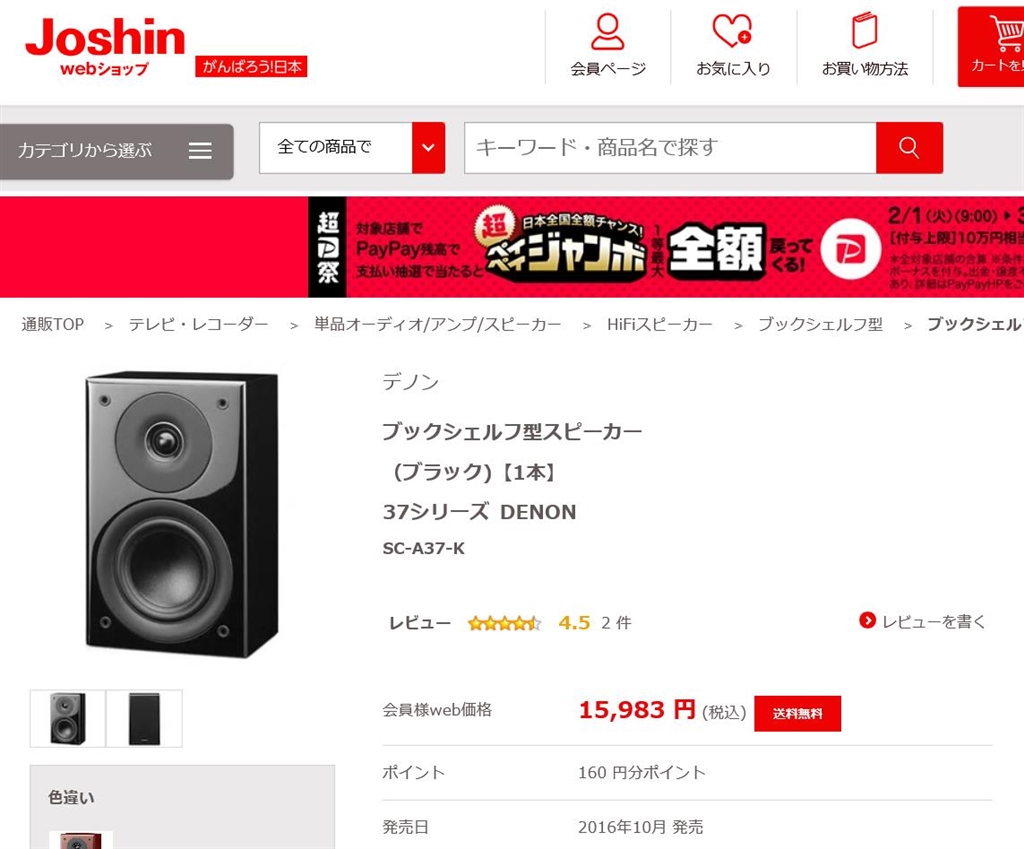Go to 通販TOP breadcrumb
The image size is (1024, 849).
(x=53, y=324)
